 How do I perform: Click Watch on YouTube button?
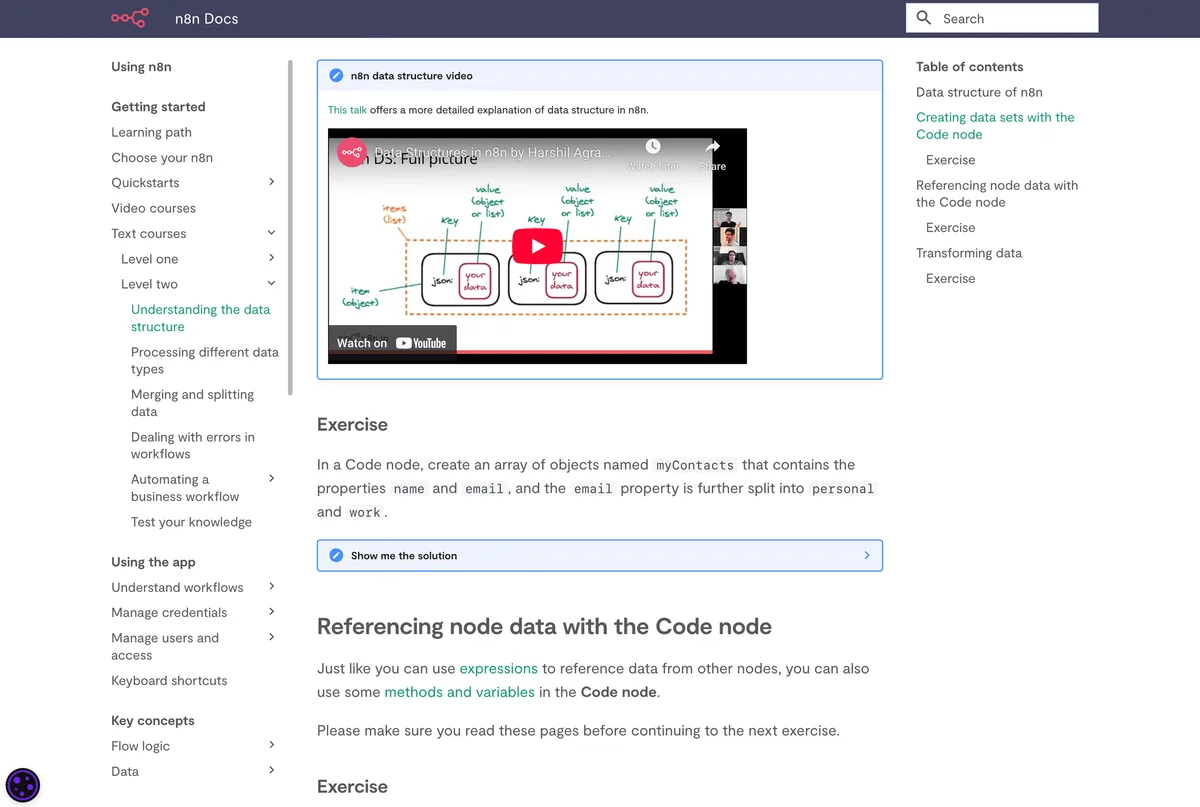click(392, 343)
